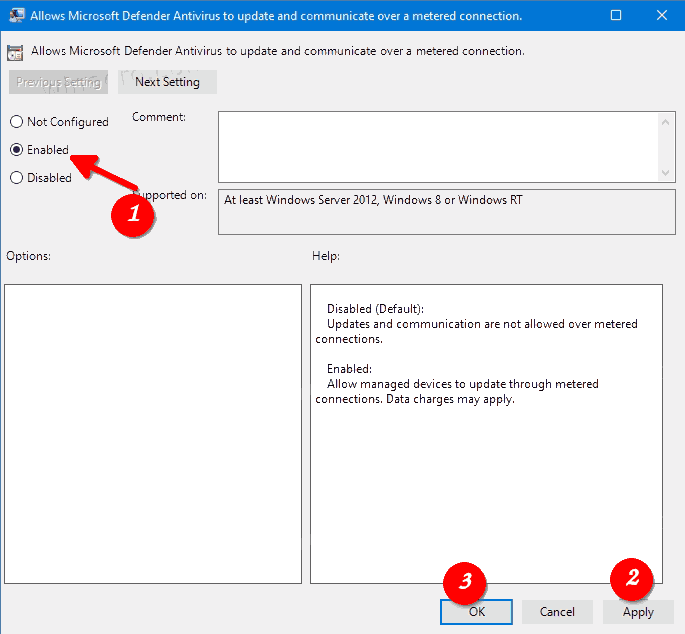Click the Supported on text 'At least Windows Server 2012'
The width and height of the screenshot is (685, 634).
pyautogui.click(x=301, y=200)
